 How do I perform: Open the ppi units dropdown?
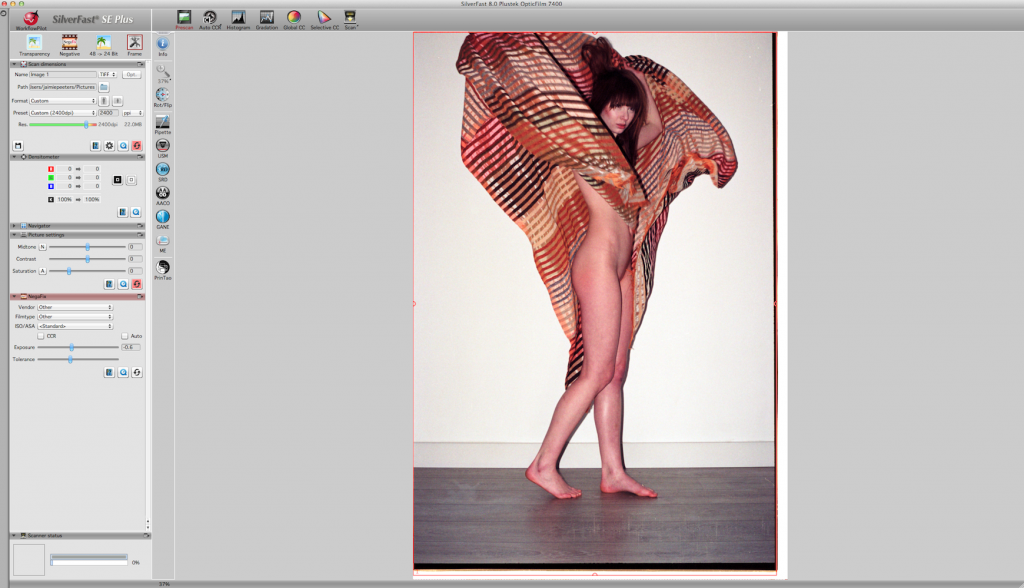tap(133, 112)
